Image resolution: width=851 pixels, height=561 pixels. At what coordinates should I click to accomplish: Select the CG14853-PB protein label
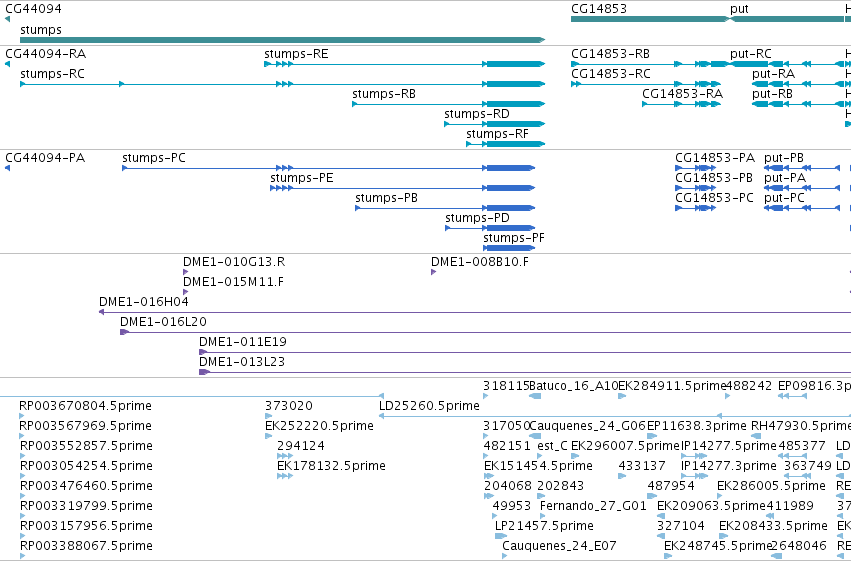[714, 178]
